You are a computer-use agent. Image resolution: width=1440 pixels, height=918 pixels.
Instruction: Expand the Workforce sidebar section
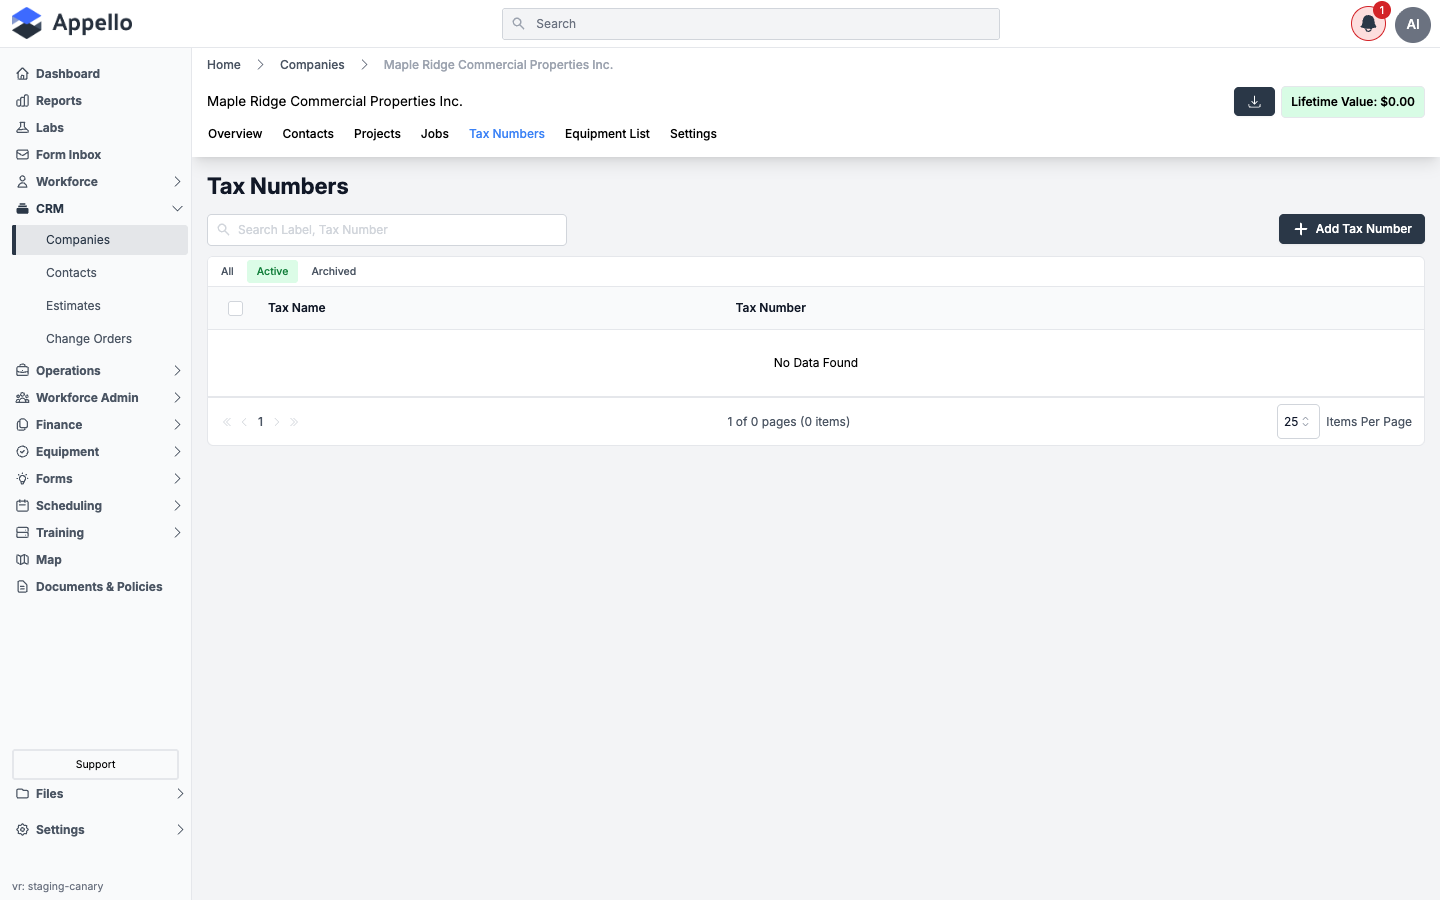(100, 182)
